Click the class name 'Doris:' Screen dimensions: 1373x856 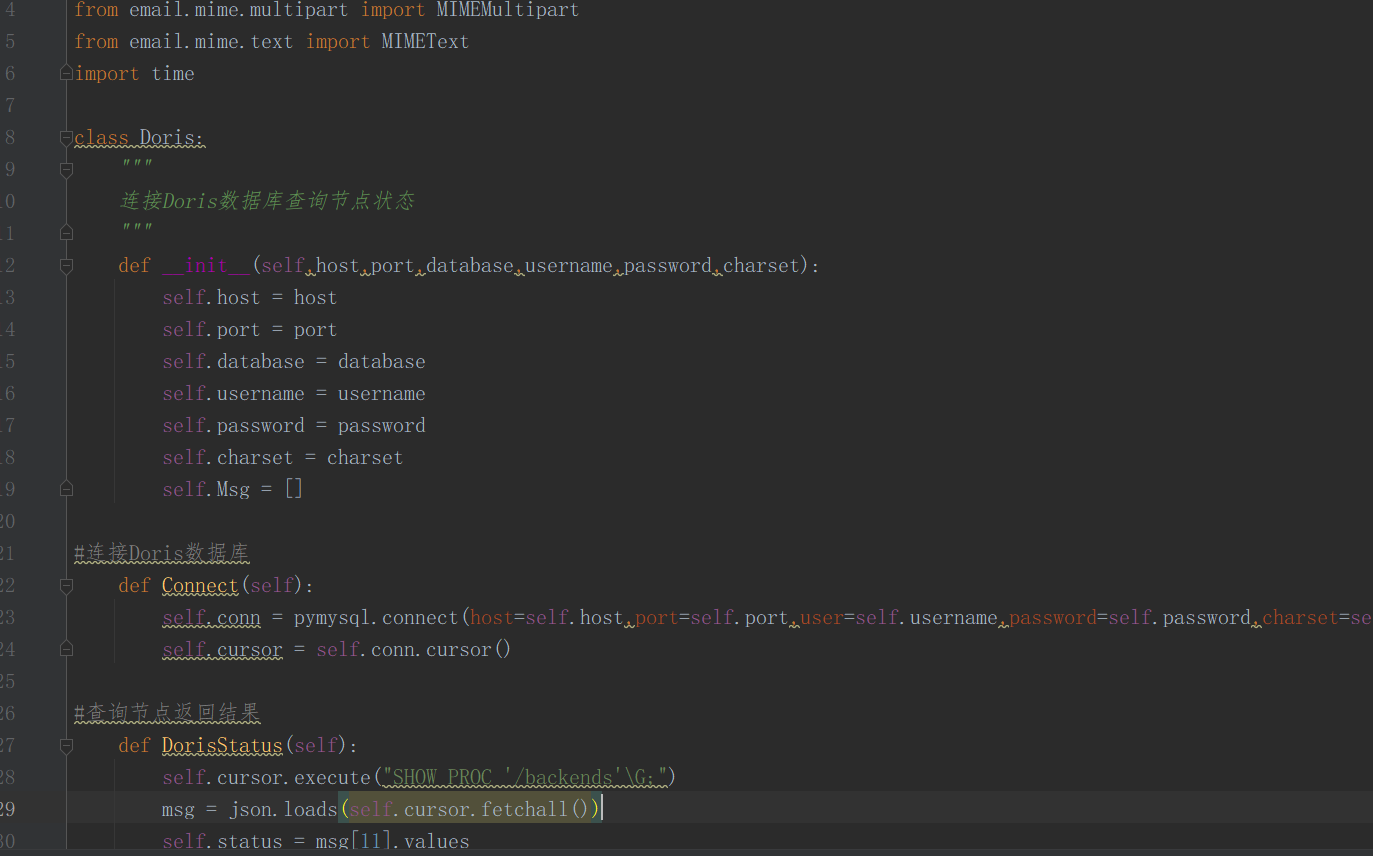(x=172, y=137)
